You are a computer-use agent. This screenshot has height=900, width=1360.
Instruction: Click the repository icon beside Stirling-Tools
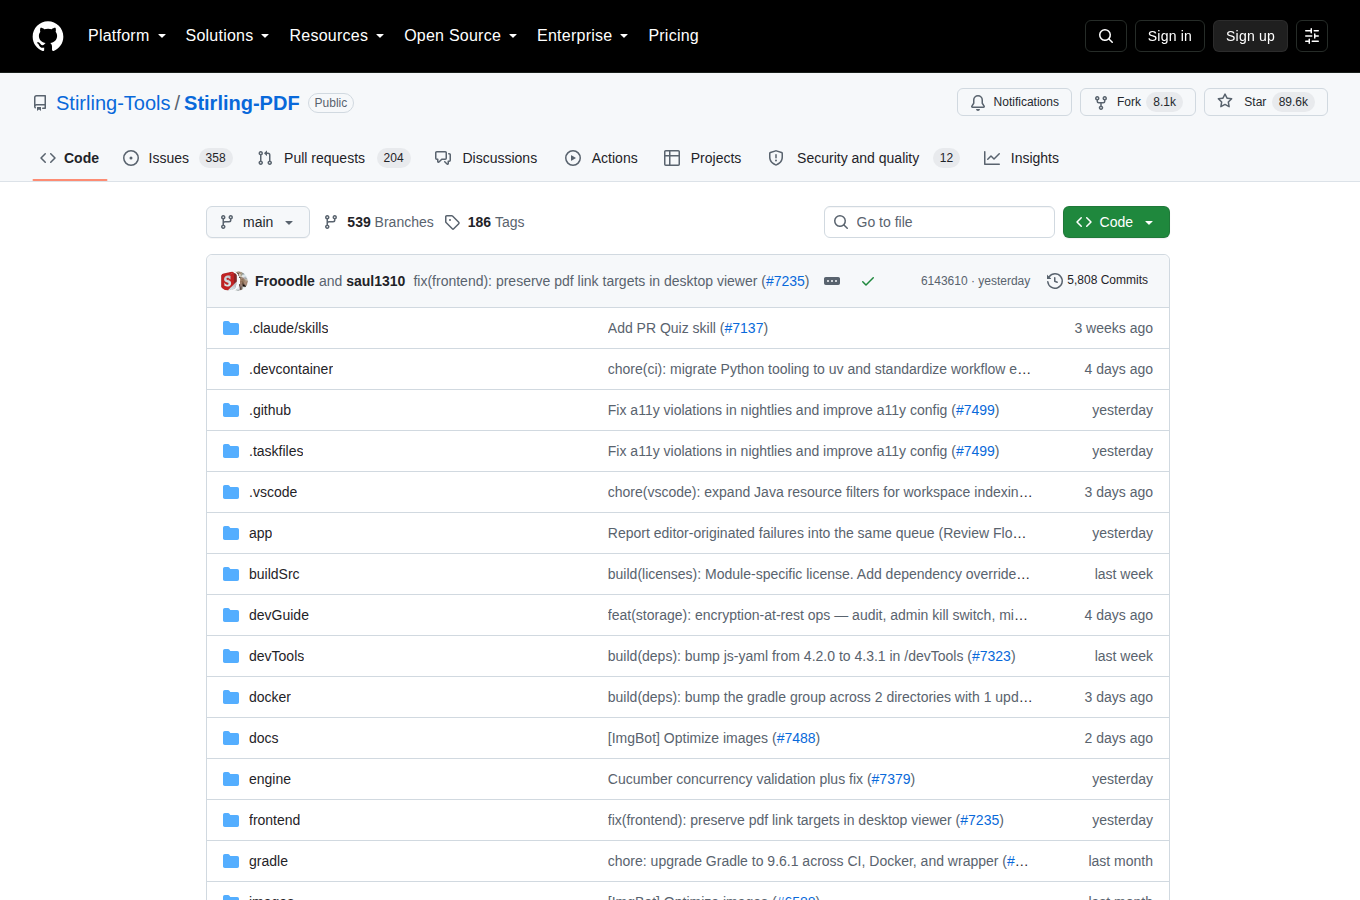(40, 103)
